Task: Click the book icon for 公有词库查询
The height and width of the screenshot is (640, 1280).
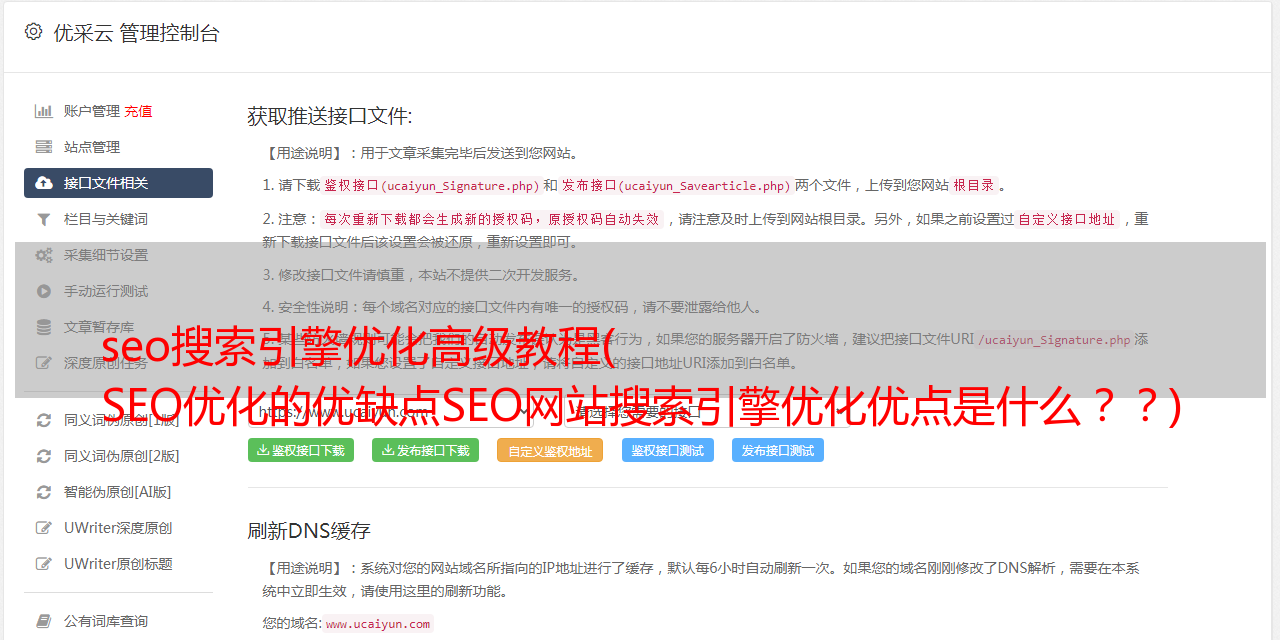Action: [44, 621]
